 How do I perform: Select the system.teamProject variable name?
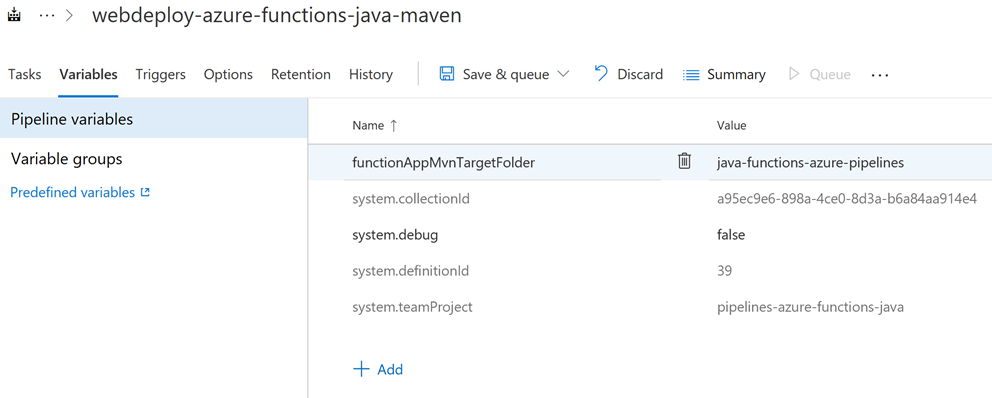tap(412, 308)
